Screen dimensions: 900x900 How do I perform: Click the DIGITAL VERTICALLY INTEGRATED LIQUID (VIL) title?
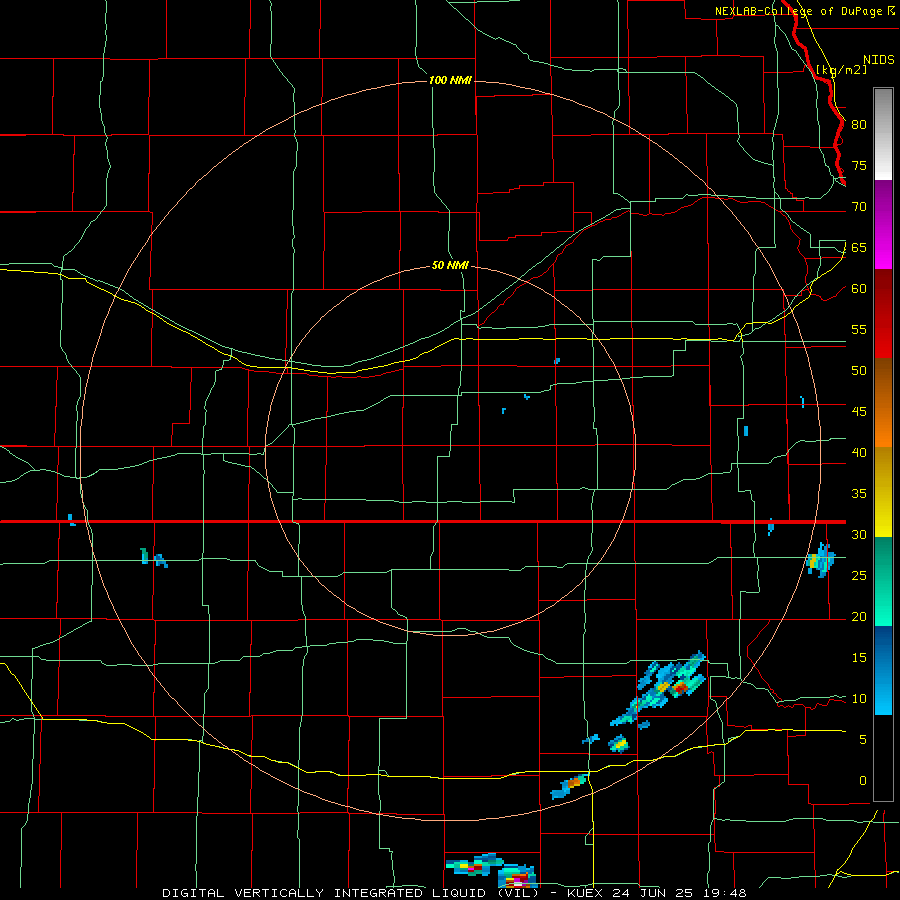[x=350, y=893]
